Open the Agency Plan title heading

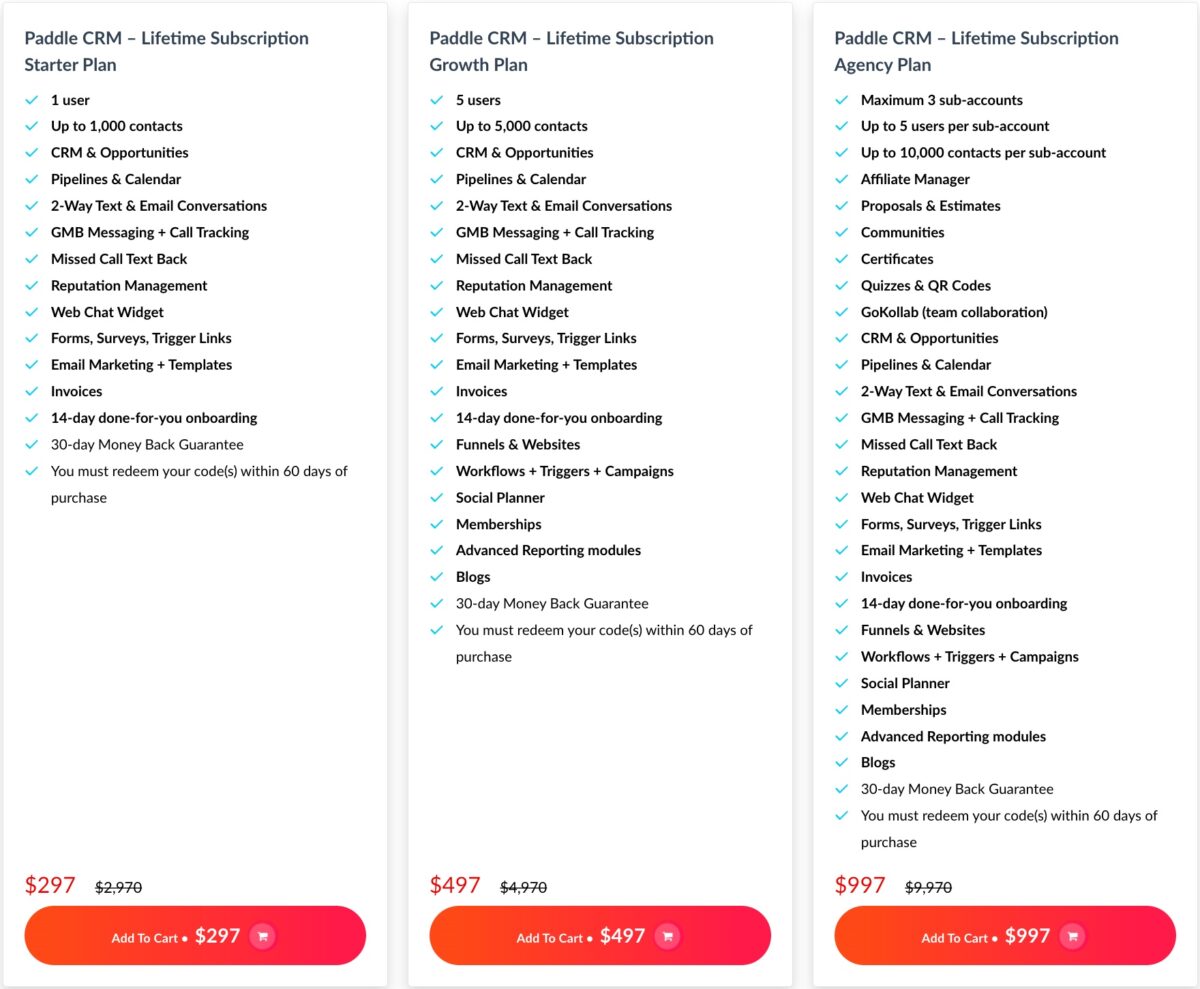point(977,51)
